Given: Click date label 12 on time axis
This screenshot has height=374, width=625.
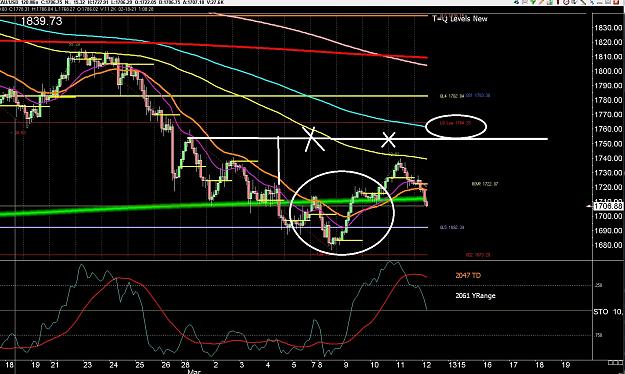Looking at the screenshot, I should pyautogui.click(x=426, y=365).
